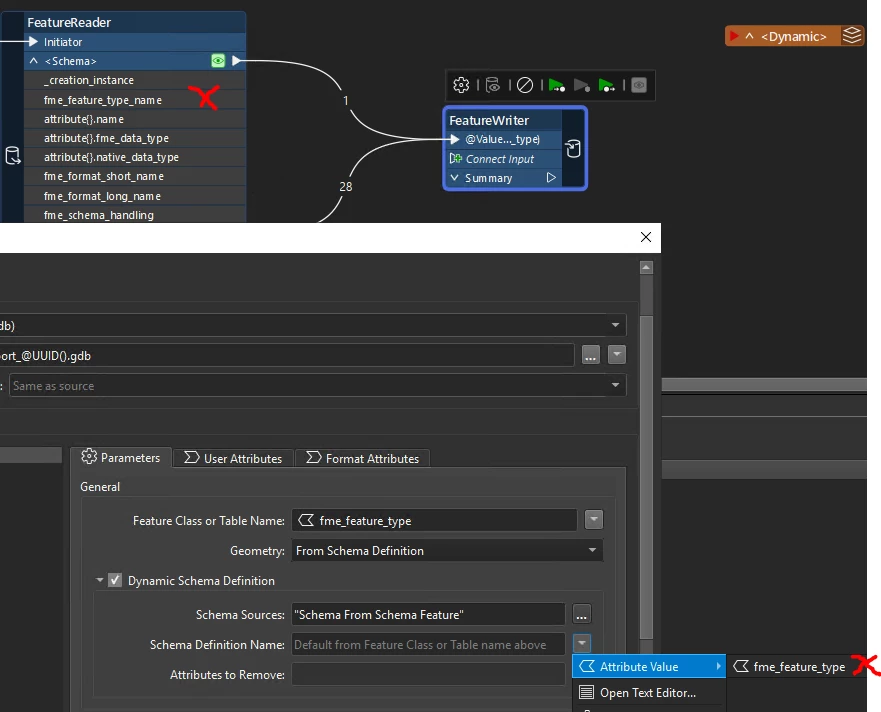Viewport: 881px width, 712px height.
Task: Open the Feature Class or Table Name dropdown arrow
Action: [x=593, y=520]
